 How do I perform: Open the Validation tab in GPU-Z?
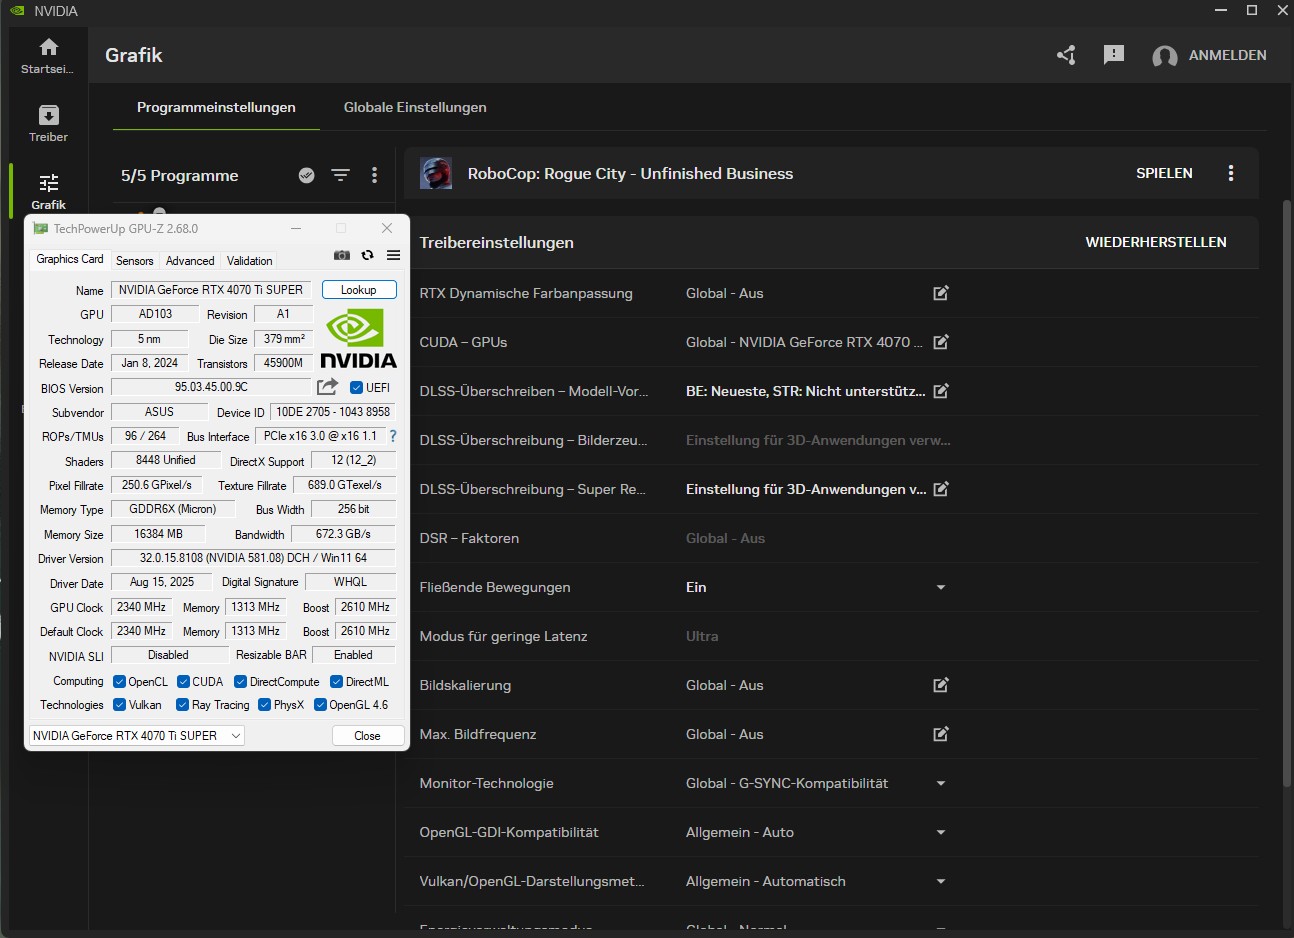[249, 261]
